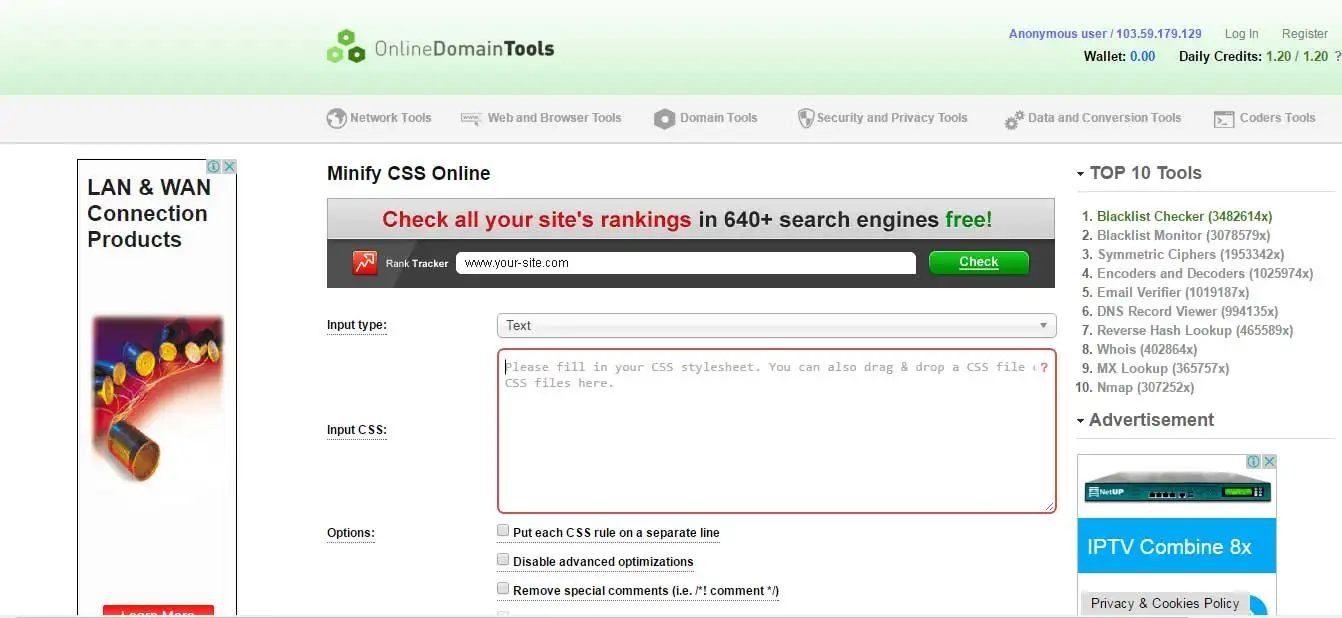Open the Input type Text dropdown
Screen dimensions: 1342x618
[776, 325]
